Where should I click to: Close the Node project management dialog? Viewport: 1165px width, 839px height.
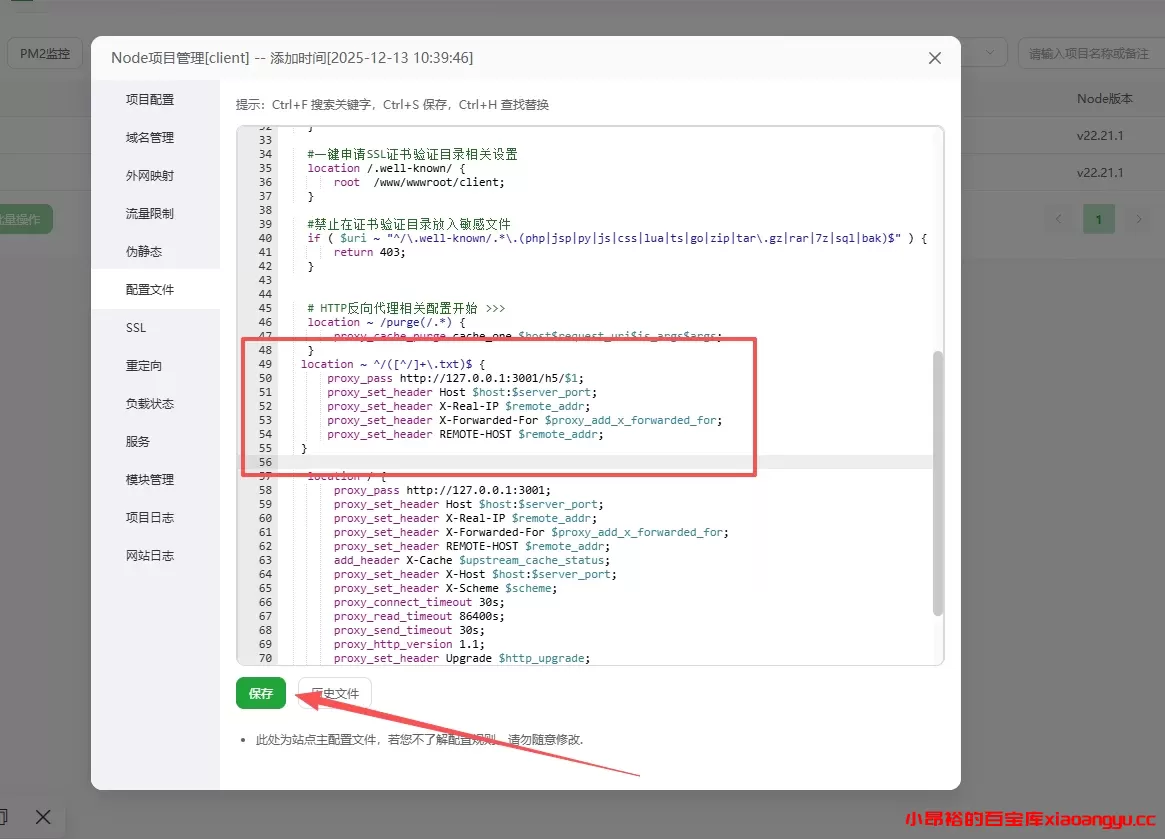click(934, 58)
